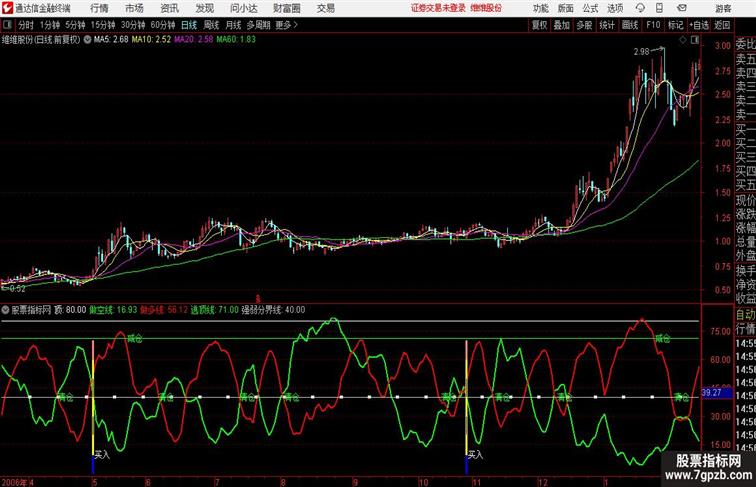Click the 游客 user account label

click(723, 8)
